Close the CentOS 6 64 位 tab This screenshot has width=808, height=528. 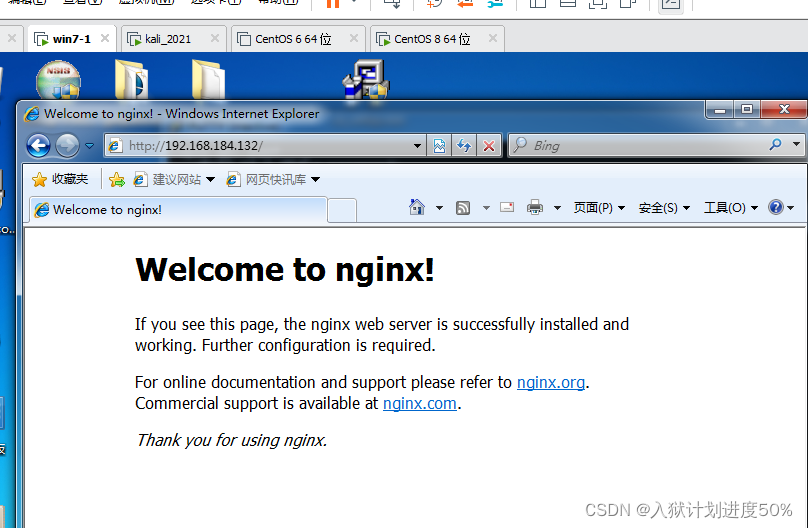[x=354, y=38]
